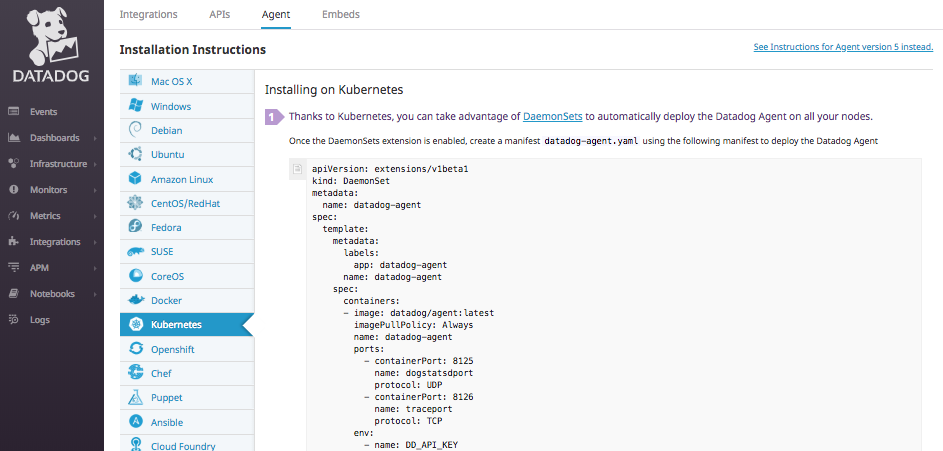Expand the Dashboards submenu arrow
The height and width of the screenshot is (451, 943).
95,138
